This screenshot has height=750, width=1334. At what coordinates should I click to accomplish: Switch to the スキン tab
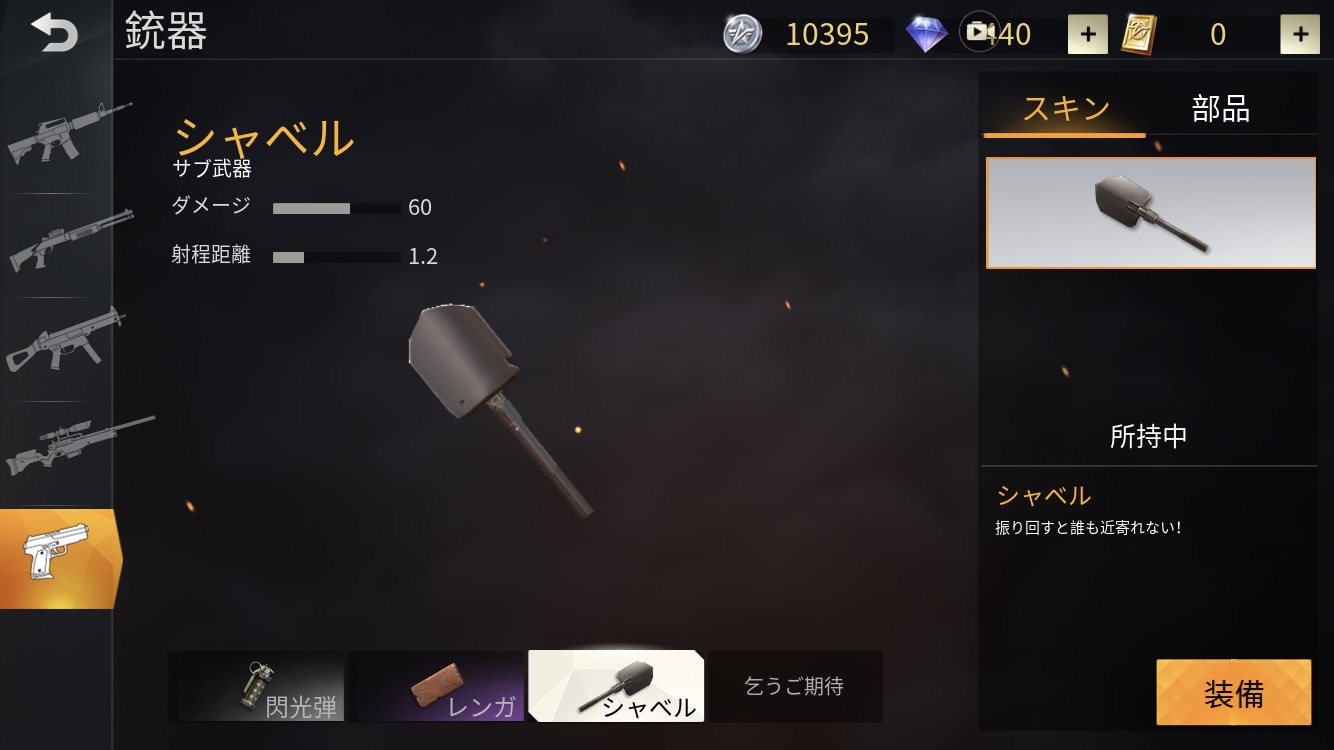pyautogui.click(x=1065, y=107)
